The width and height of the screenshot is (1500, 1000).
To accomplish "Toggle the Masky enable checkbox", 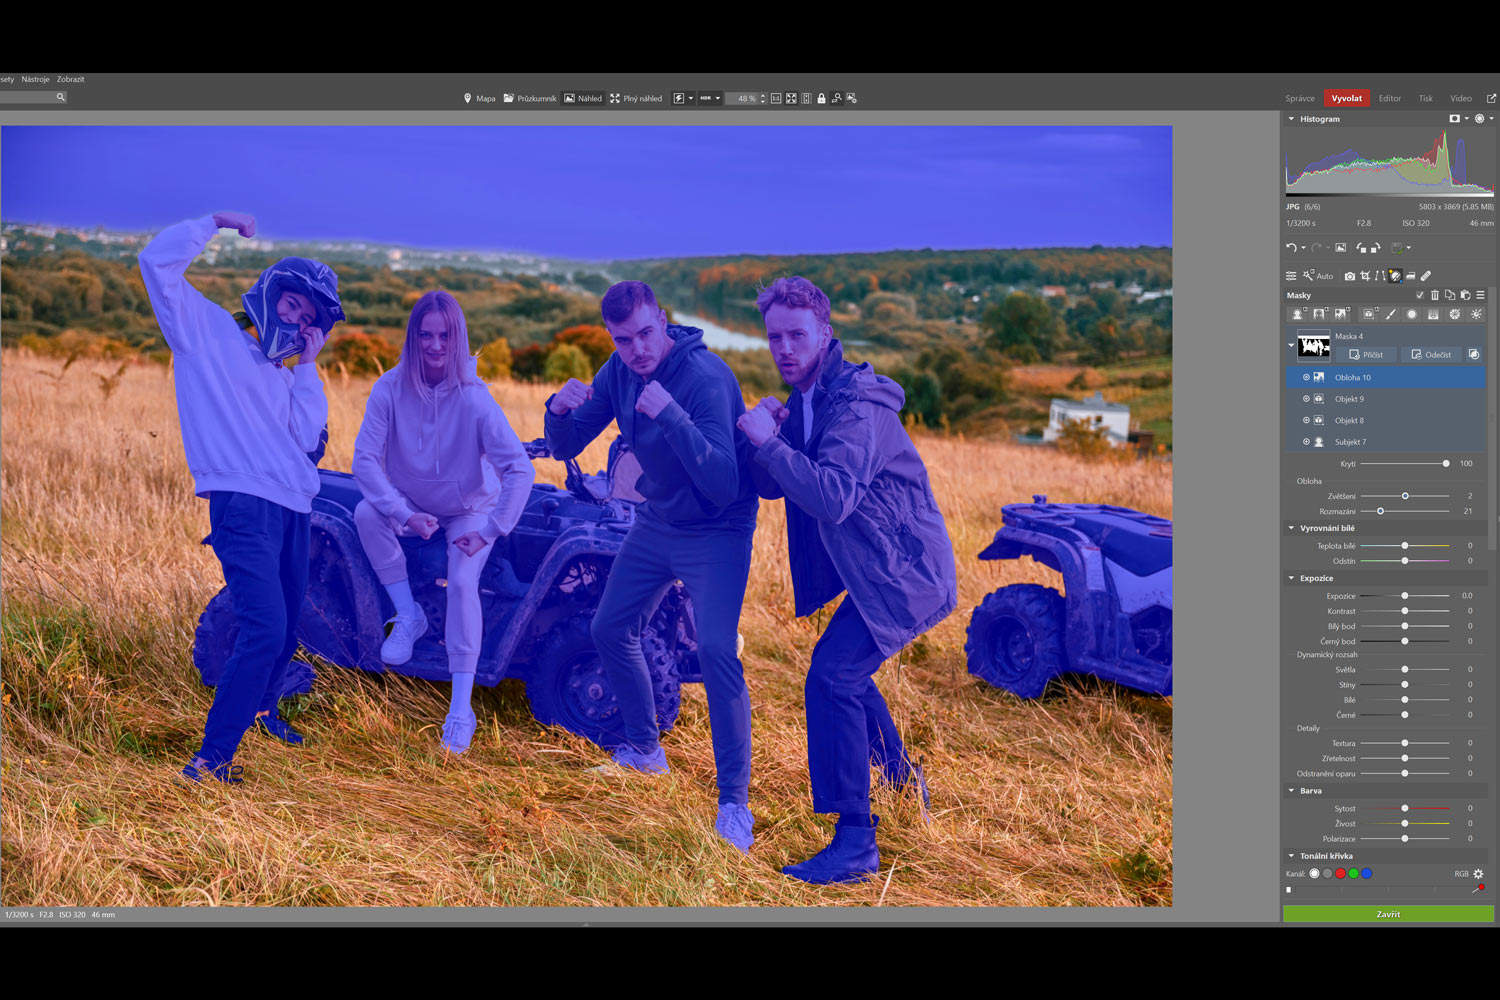I will click(x=1419, y=295).
